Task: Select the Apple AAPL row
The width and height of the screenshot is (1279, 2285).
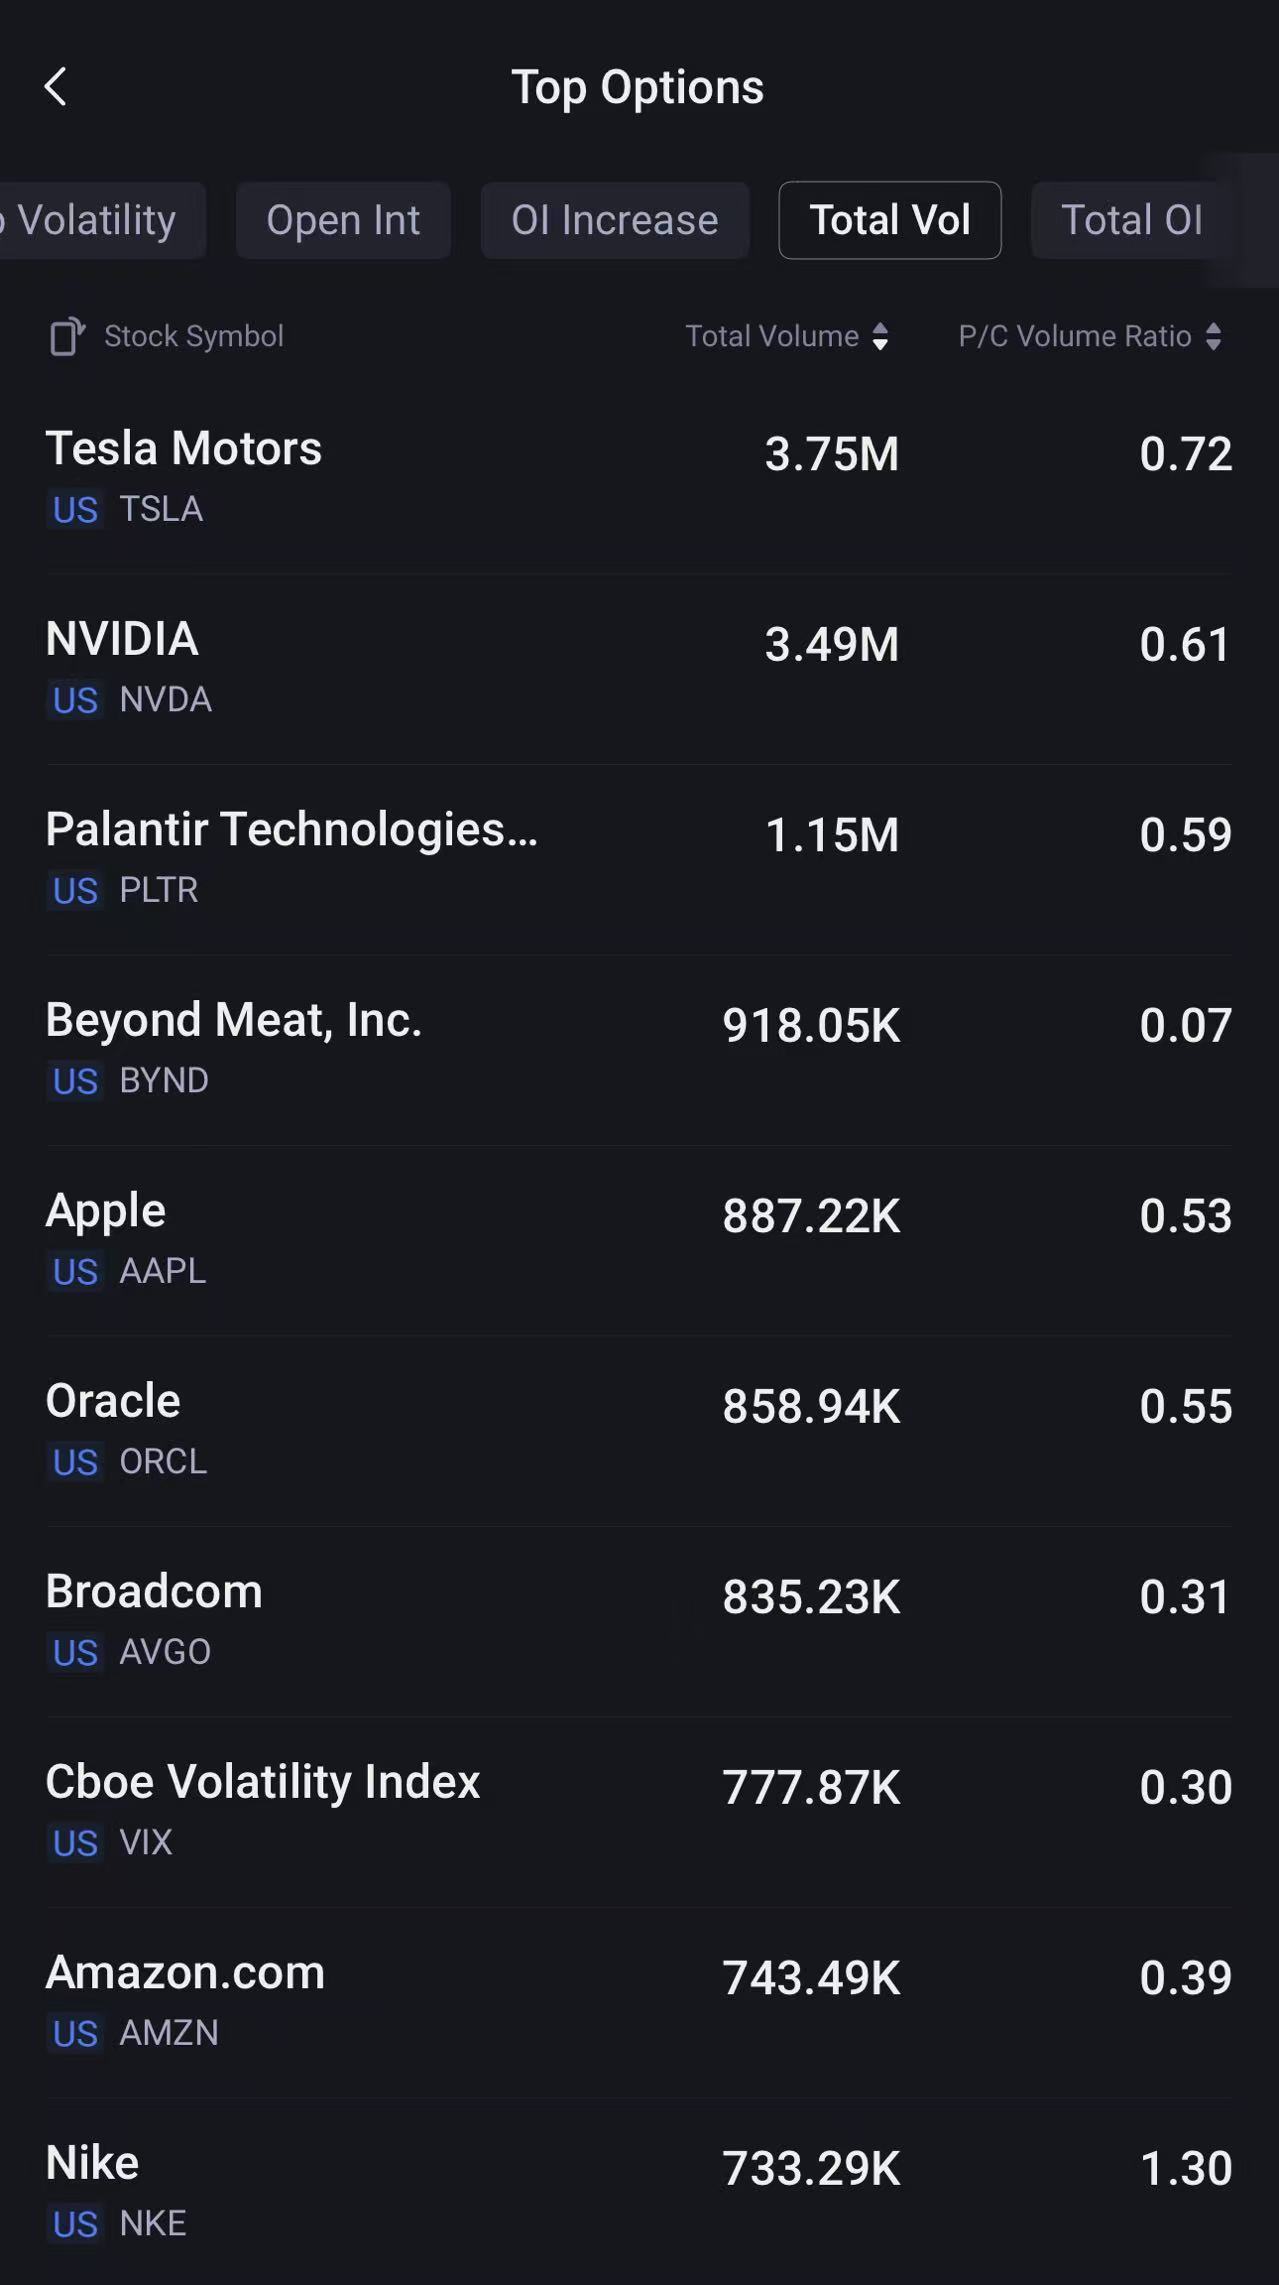Action: point(638,1238)
